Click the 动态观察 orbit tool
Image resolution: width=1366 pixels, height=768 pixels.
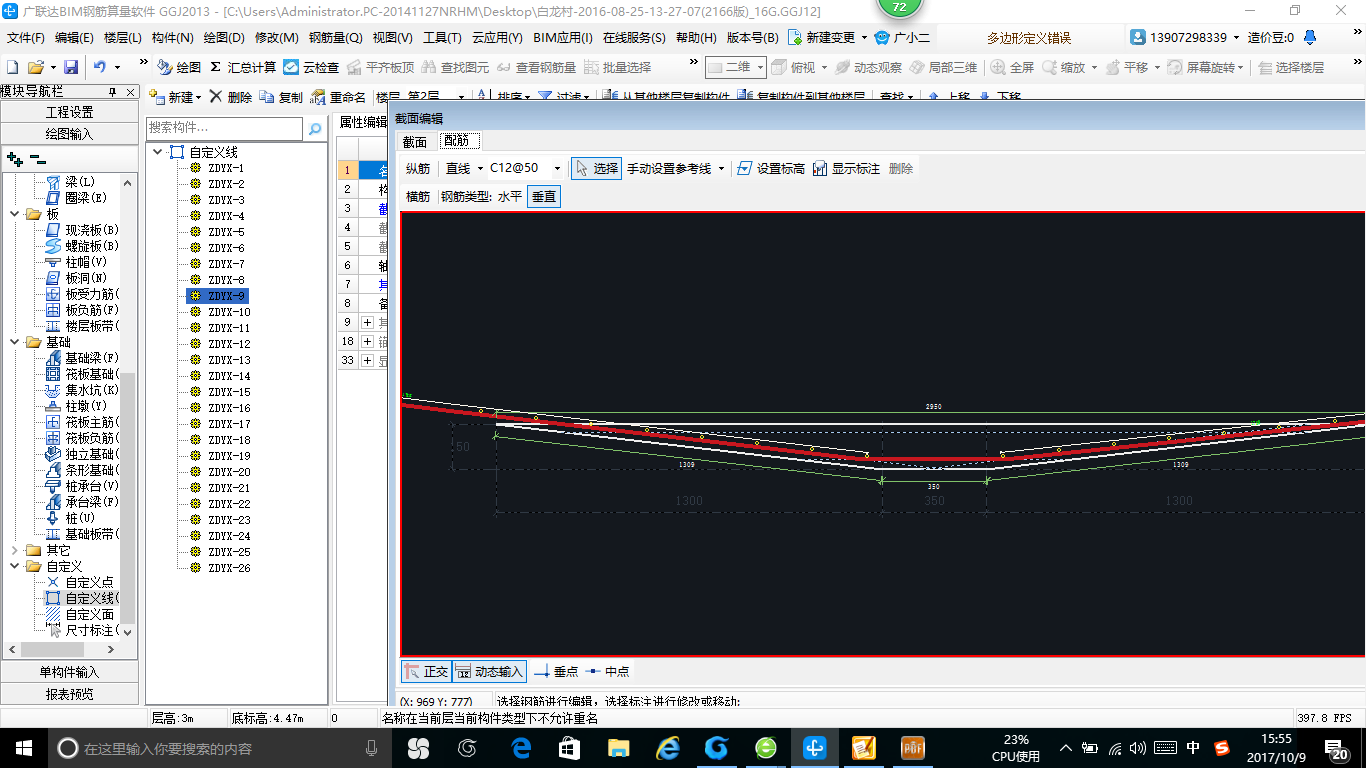[x=868, y=67]
